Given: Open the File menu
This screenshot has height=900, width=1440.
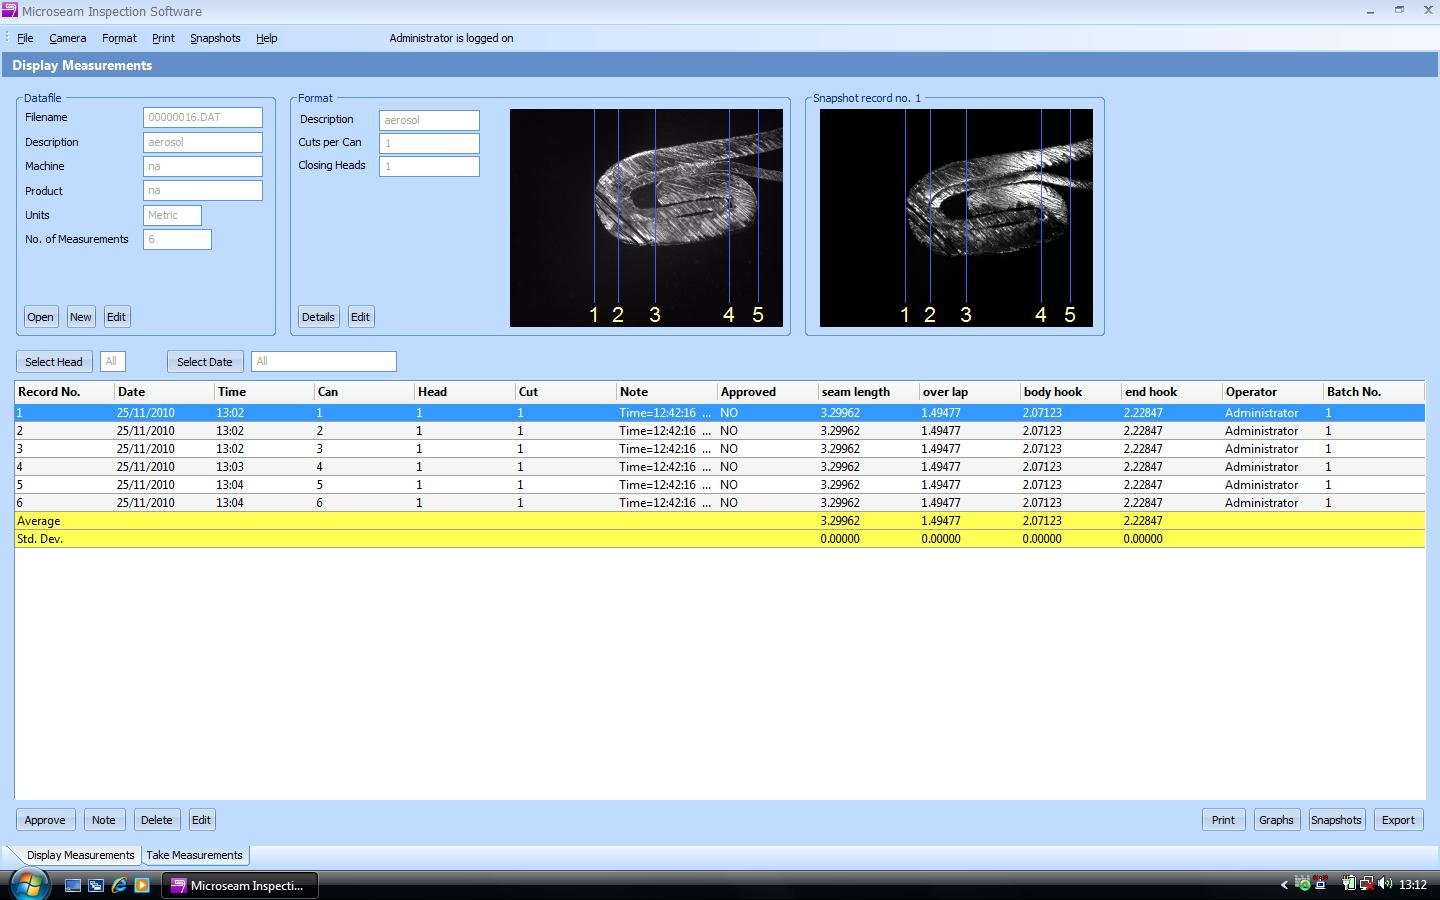Looking at the screenshot, I should click(25, 38).
